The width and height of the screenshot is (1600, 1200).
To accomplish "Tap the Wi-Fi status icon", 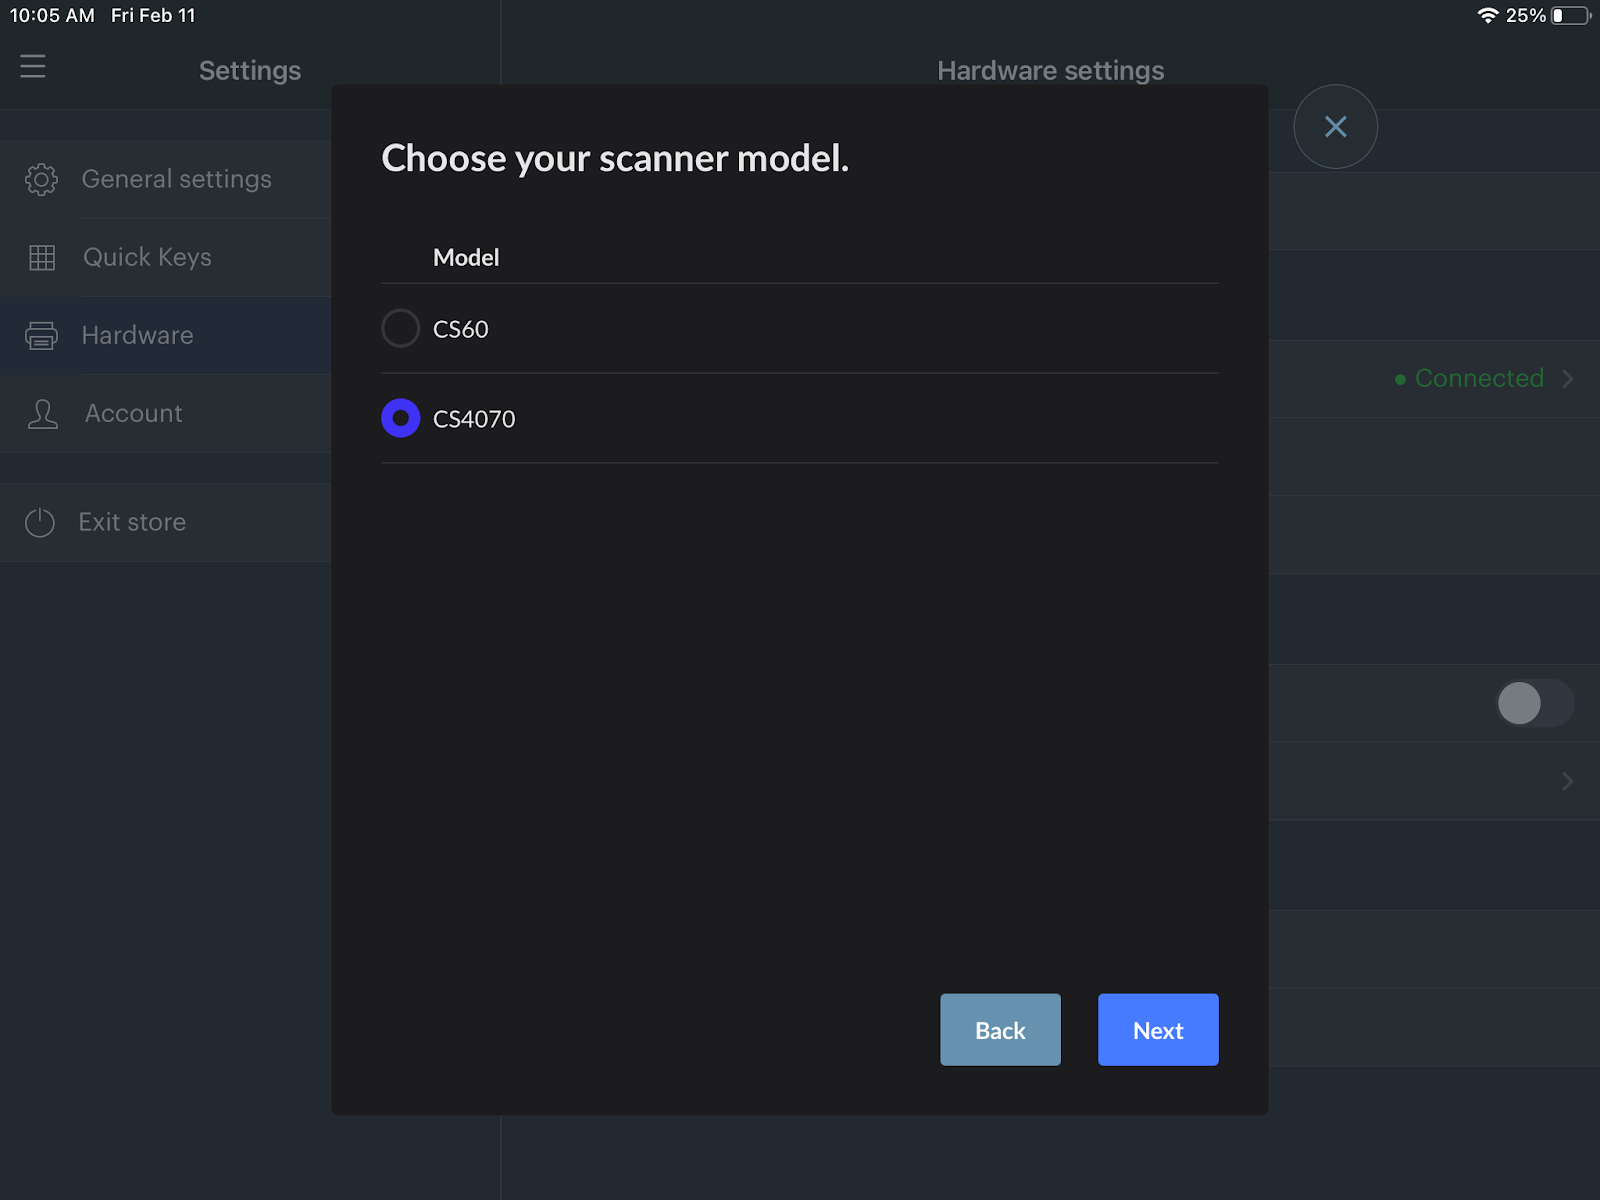I will pos(1487,16).
